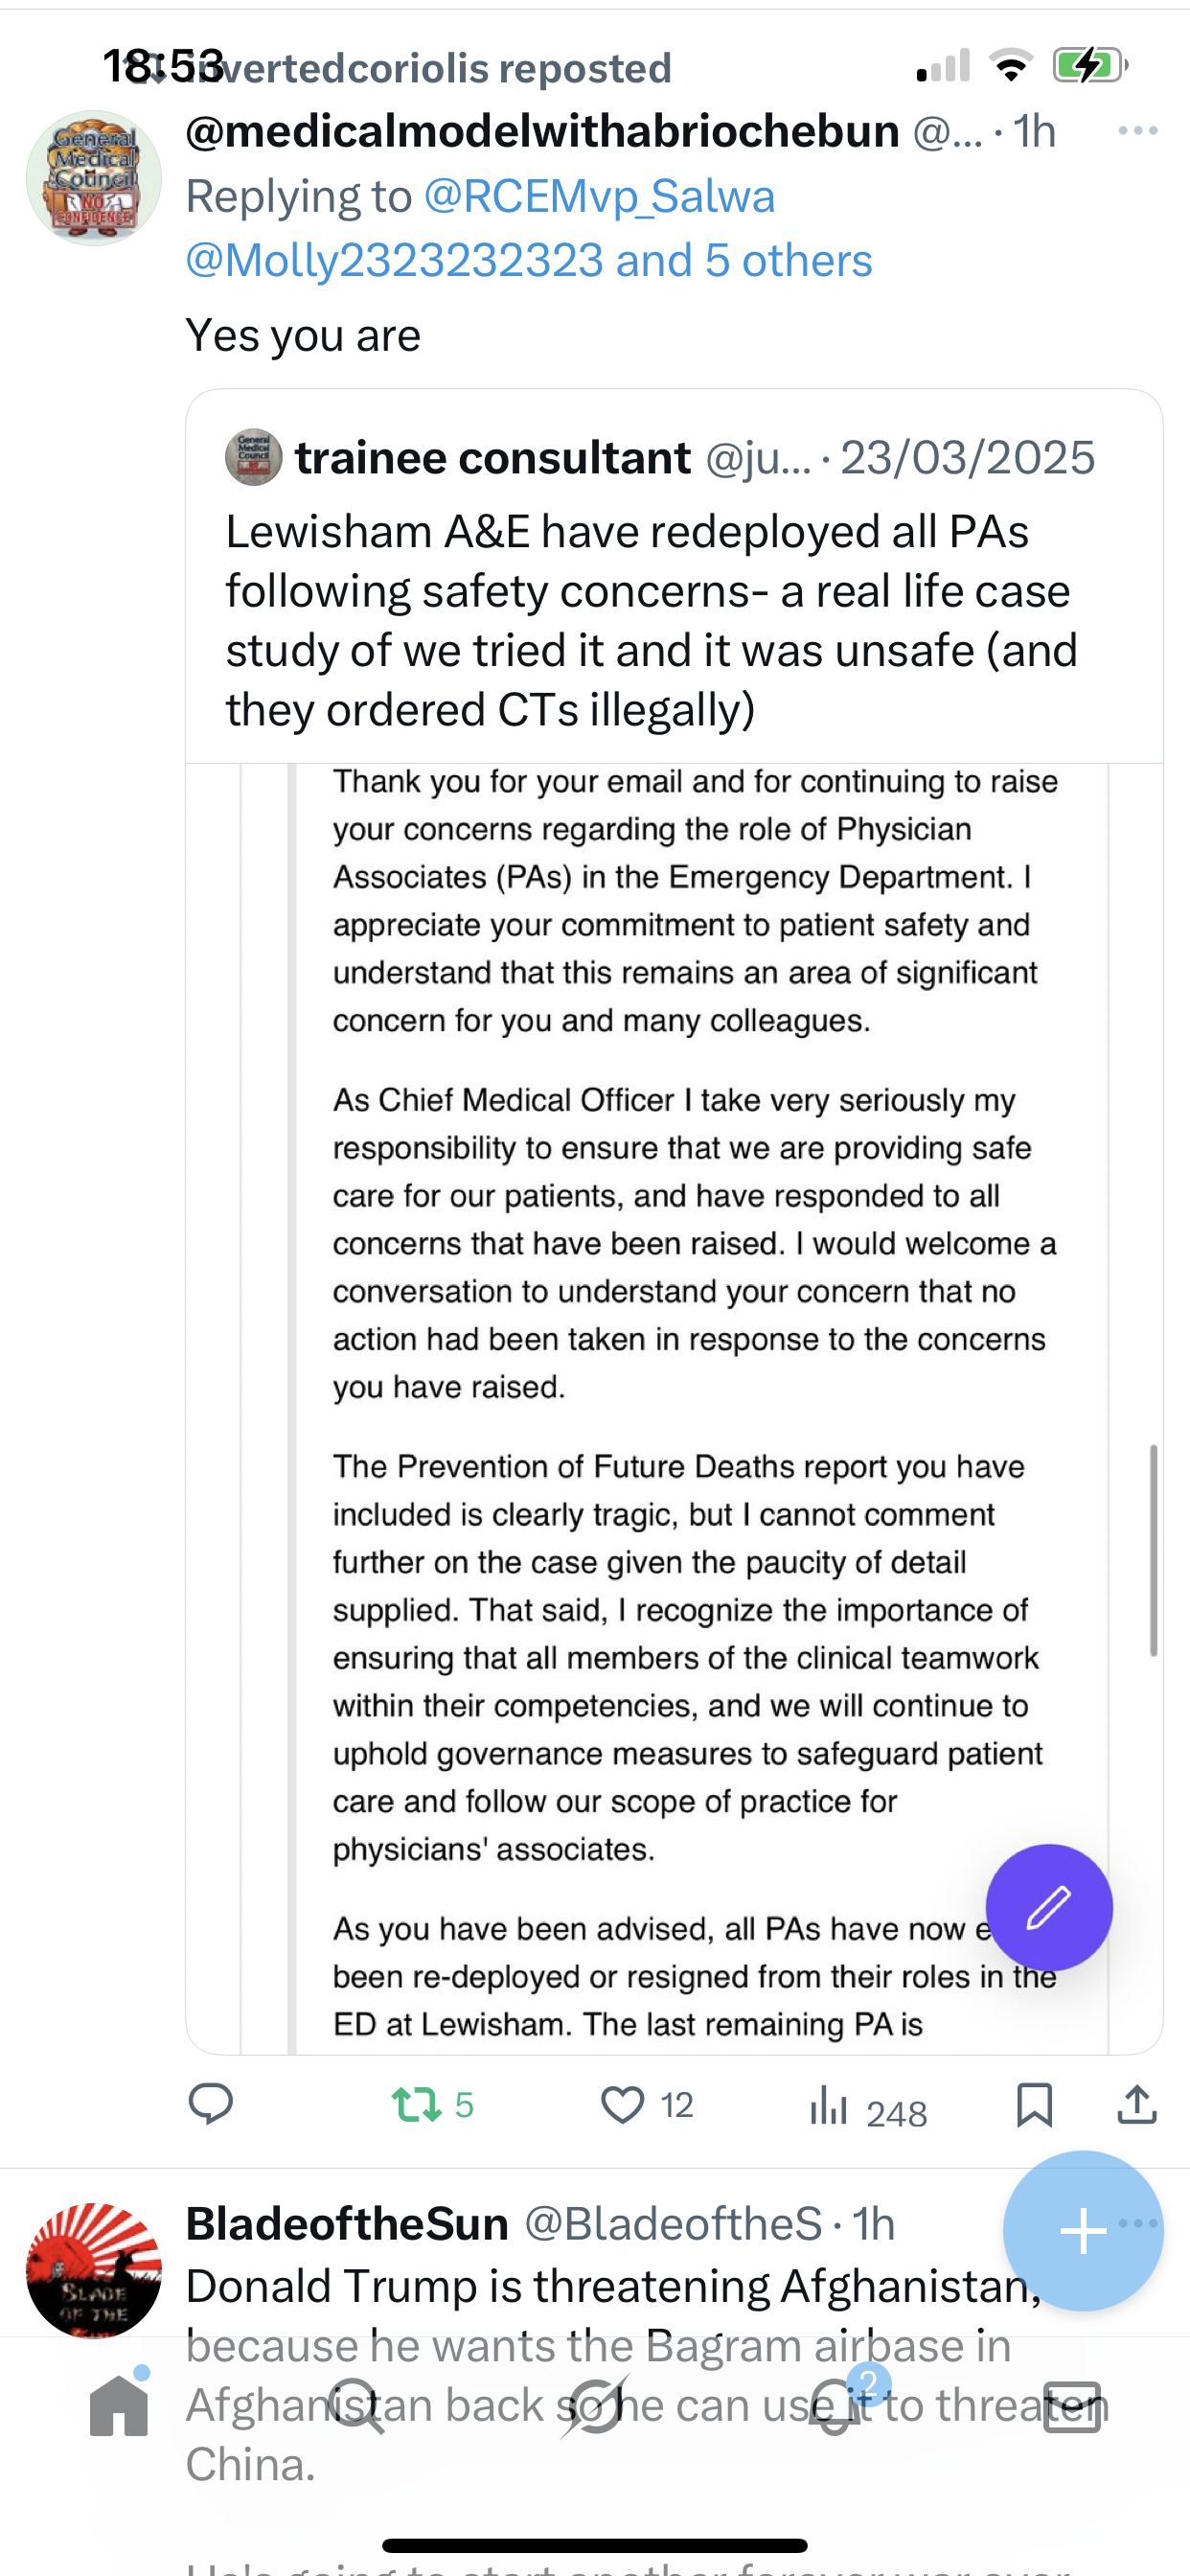Share the tweet via upload arrow icon

pos(1137,2104)
